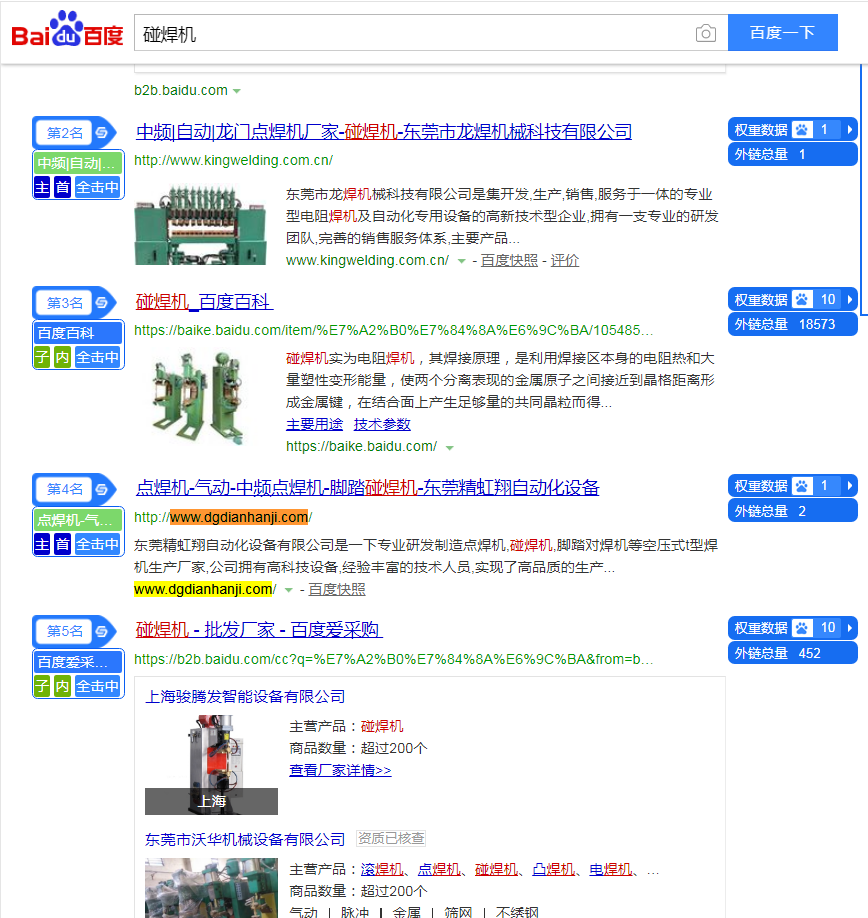Click the blue 百度百科 tag under 第3名
The width and height of the screenshot is (868, 918).
click(x=78, y=333)
